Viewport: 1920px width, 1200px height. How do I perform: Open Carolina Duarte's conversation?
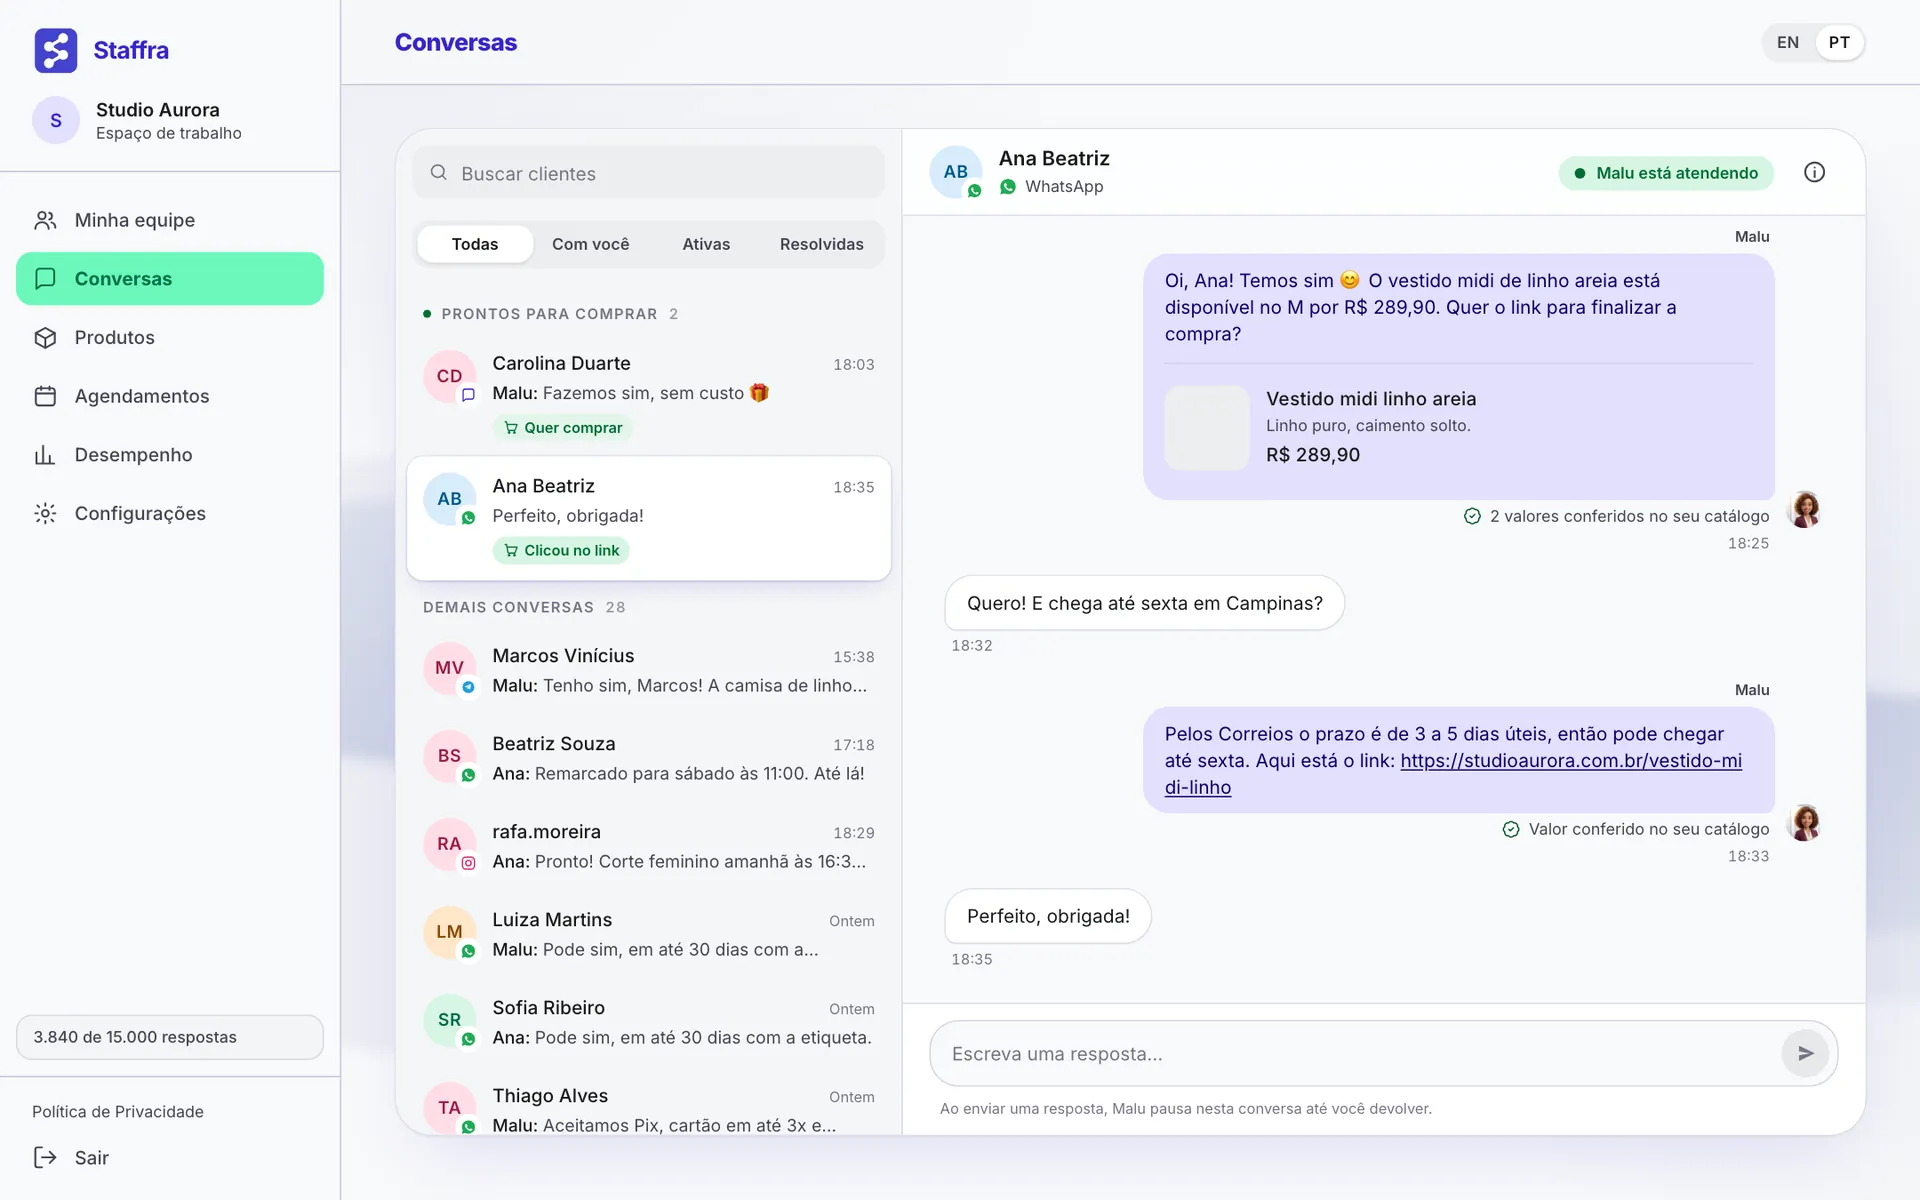(649, 394)
